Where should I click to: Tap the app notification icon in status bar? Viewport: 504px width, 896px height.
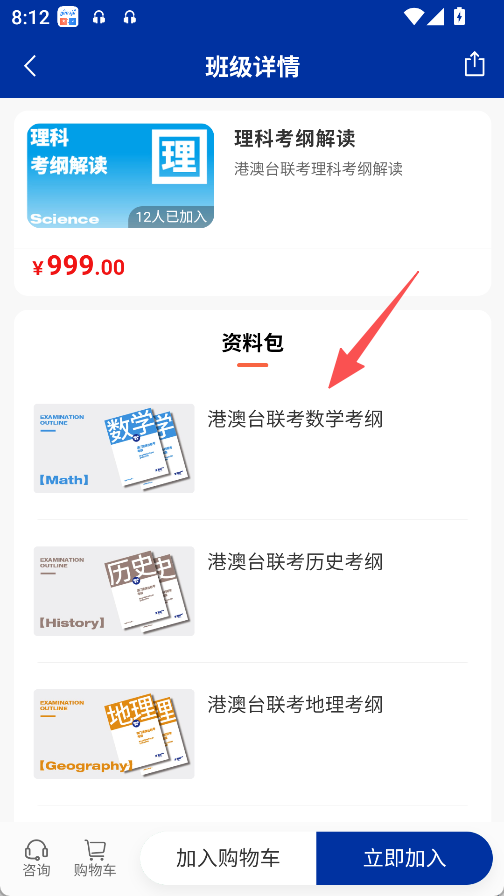pos(68,17)
